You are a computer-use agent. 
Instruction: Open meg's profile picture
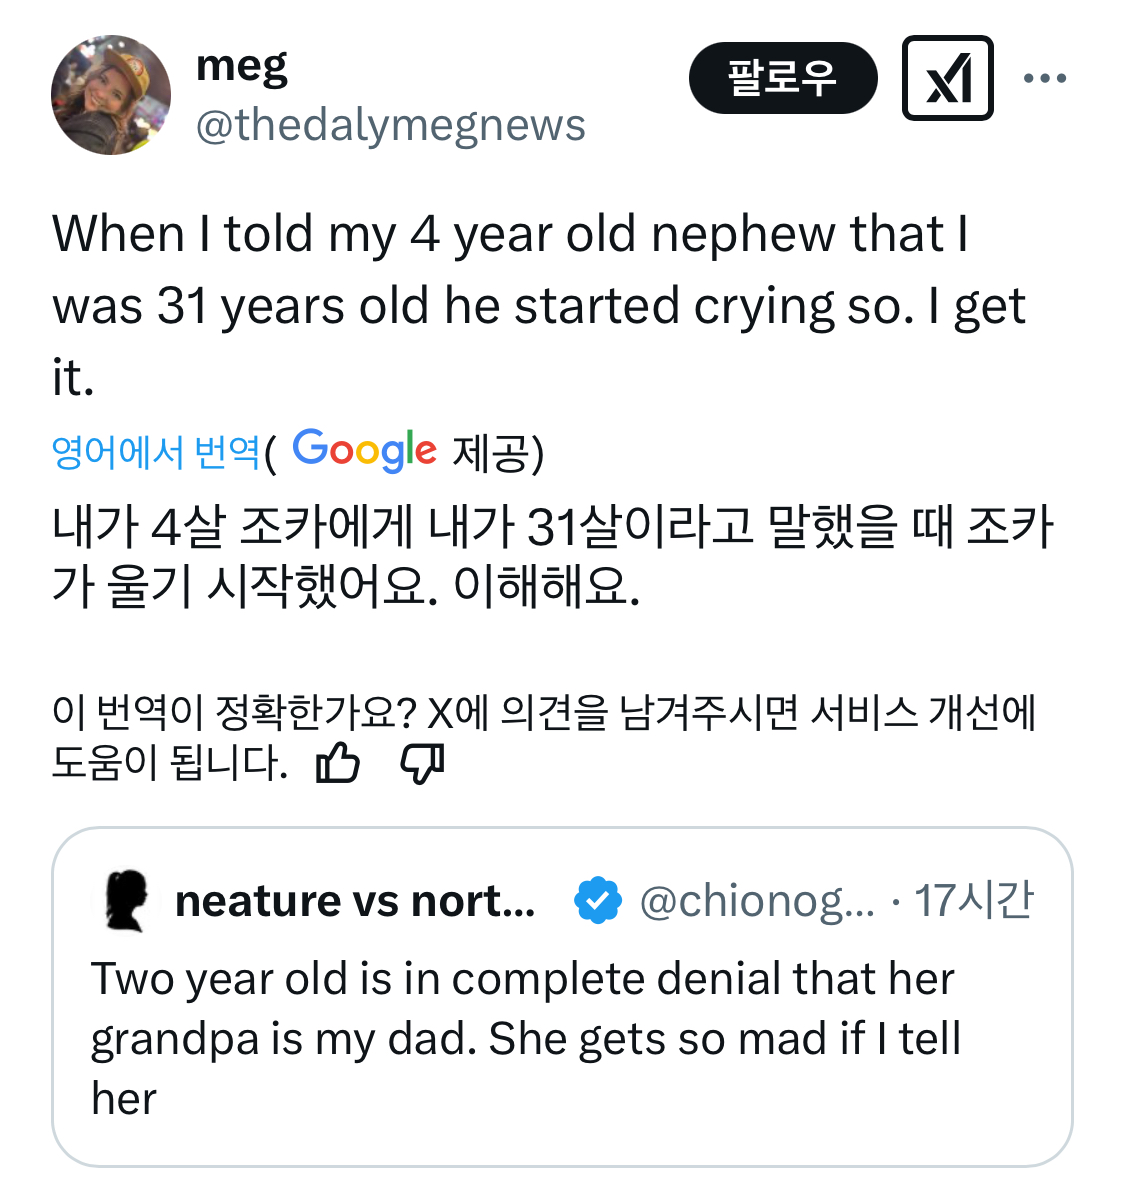click(x=111, y=95)
